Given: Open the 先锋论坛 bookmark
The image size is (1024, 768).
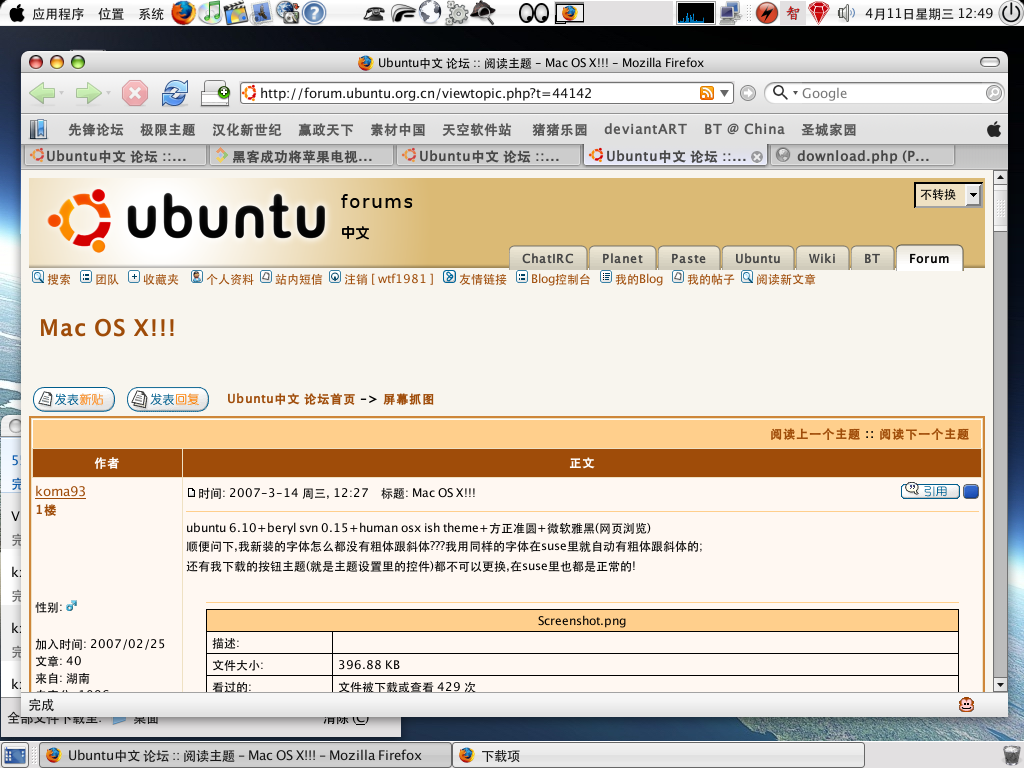Looking at the screenshot, I should click(x=96, y=129).
